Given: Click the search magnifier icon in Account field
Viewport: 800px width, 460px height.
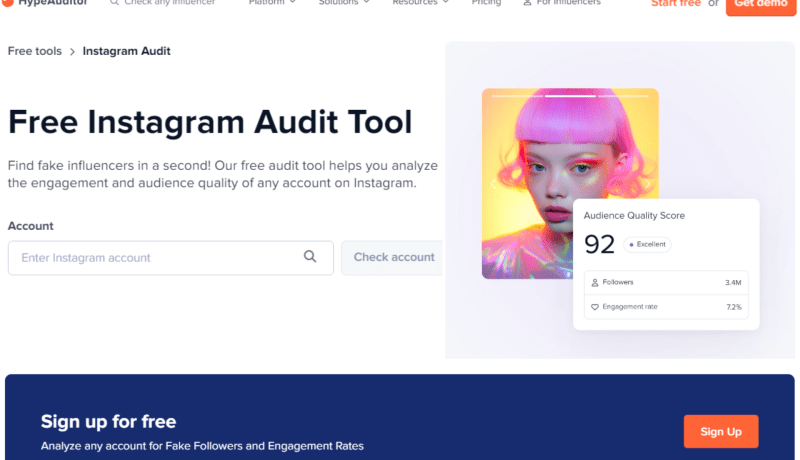Looking at the screenshot, I should [x=310, y=257].
